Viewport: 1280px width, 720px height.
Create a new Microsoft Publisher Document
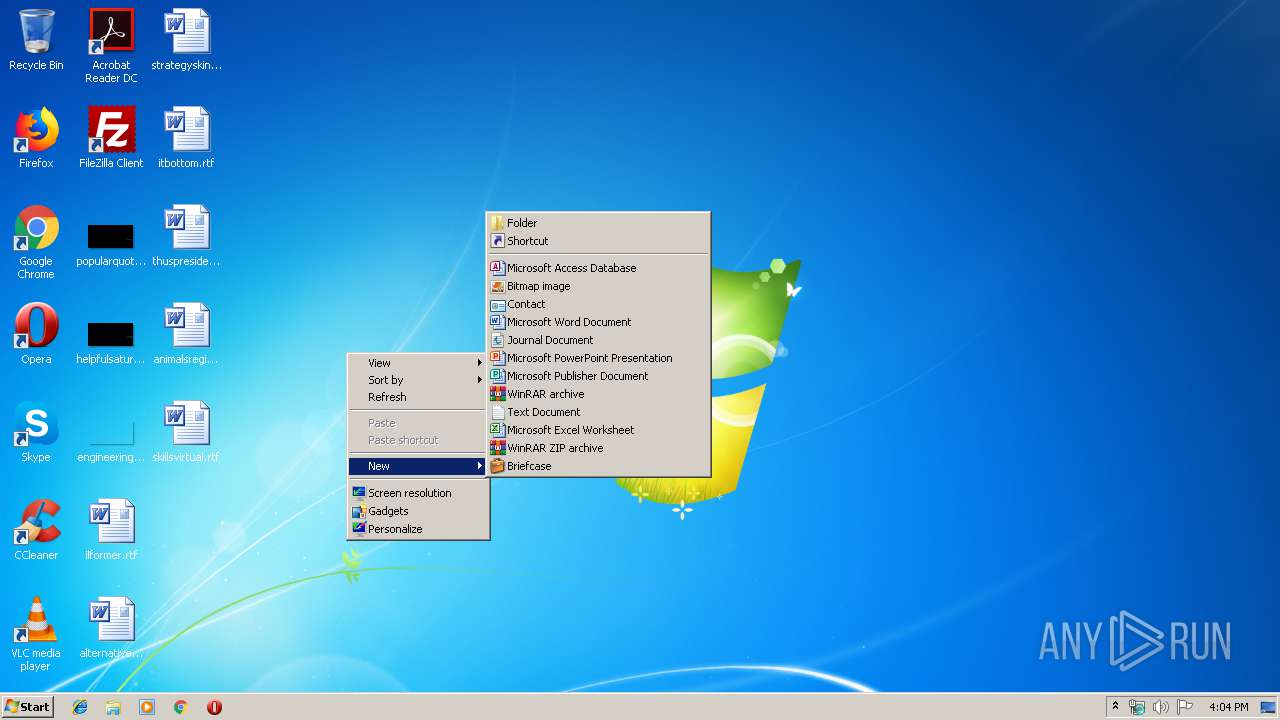(598, 376)
